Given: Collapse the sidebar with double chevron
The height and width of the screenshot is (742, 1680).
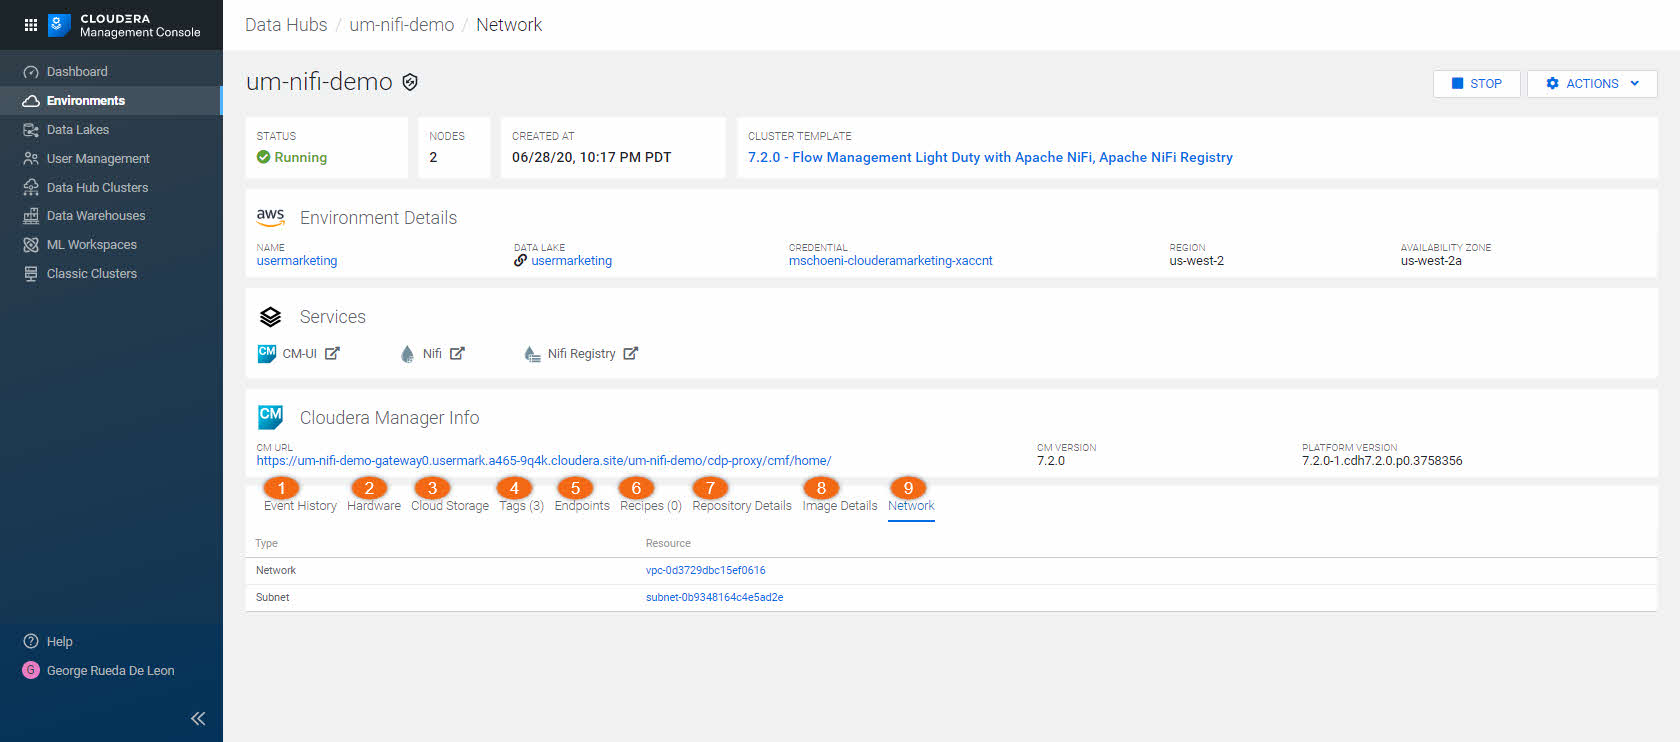Looking at the screenshot, I should tap(198, 718).
